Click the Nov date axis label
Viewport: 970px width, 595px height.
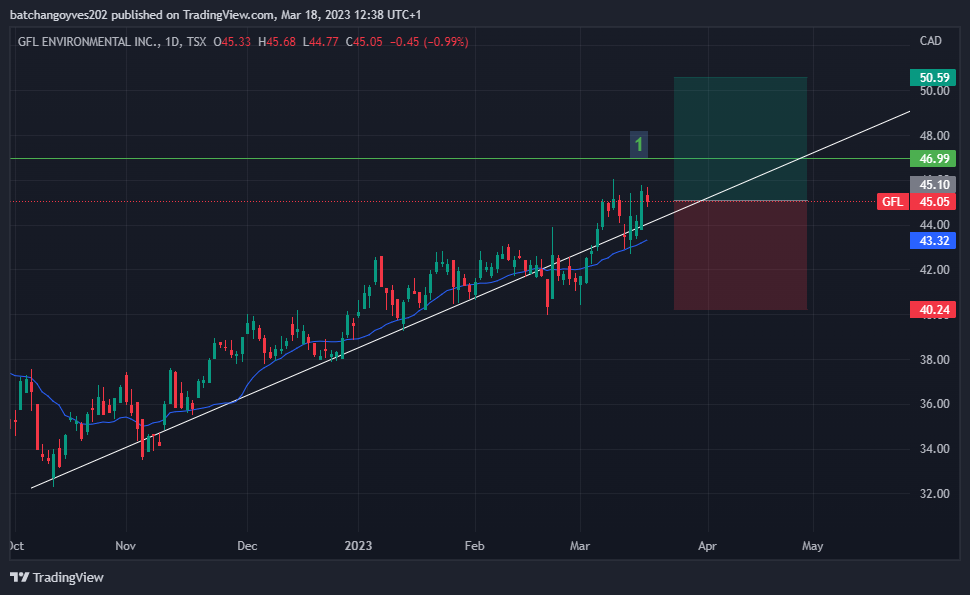pyautogui.click(x=126, y=546)
